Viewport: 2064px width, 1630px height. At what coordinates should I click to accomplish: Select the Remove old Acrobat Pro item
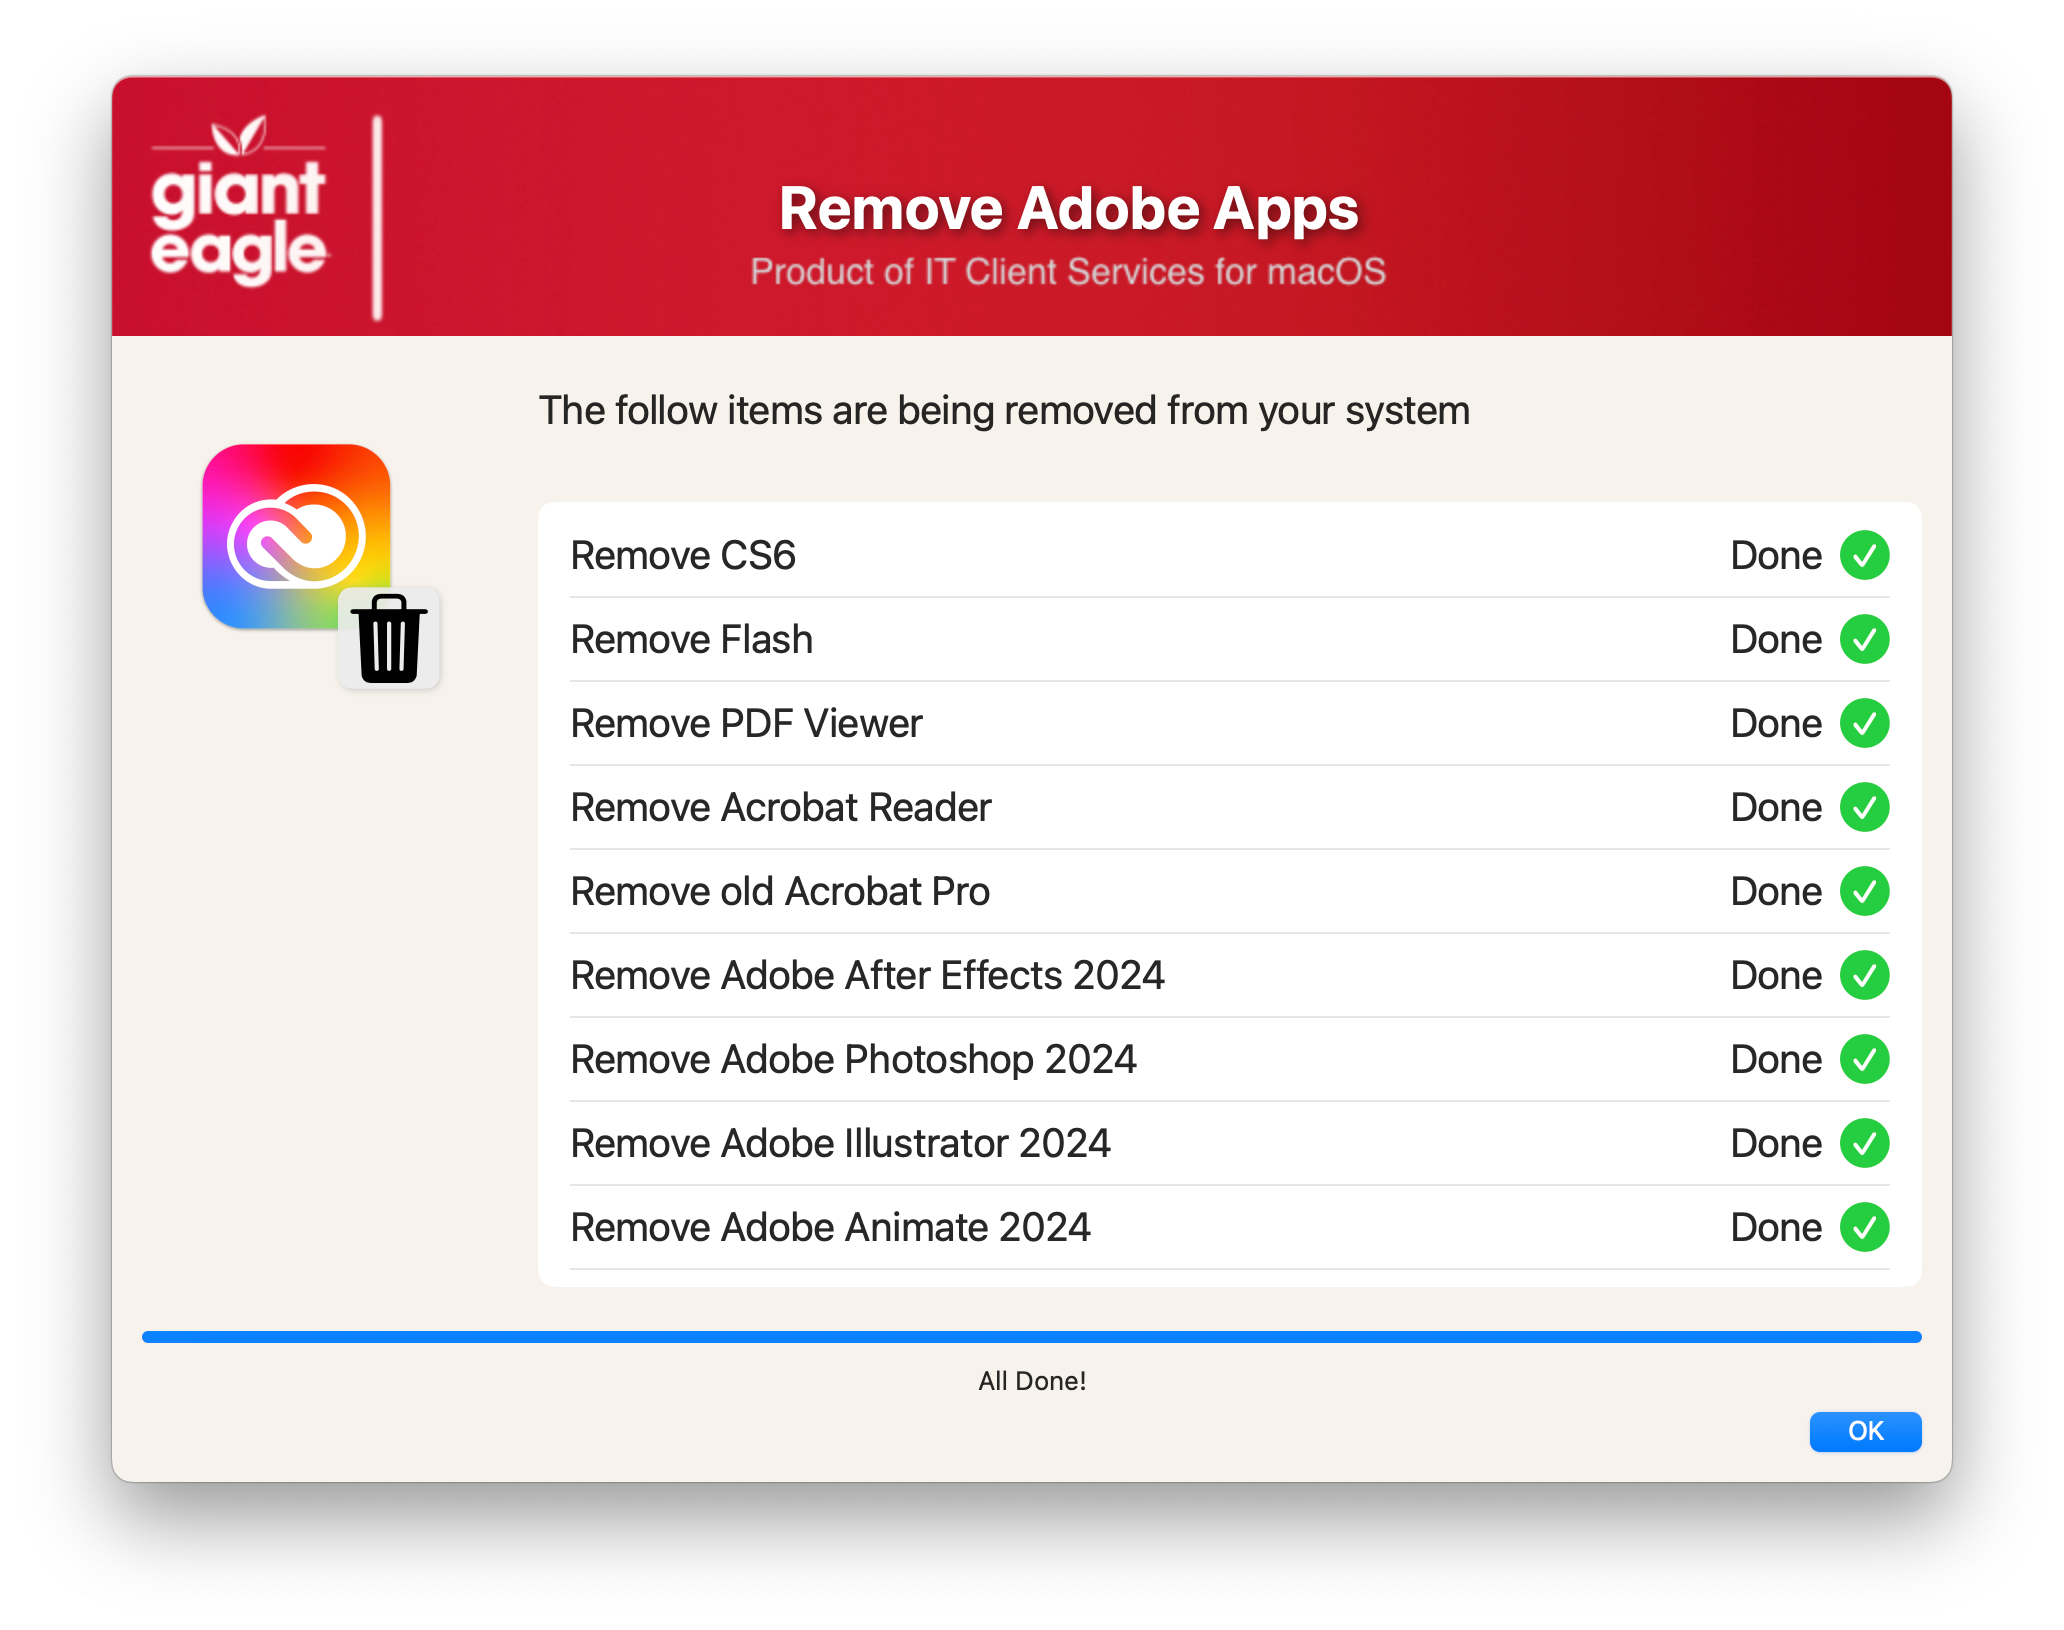1229,891
